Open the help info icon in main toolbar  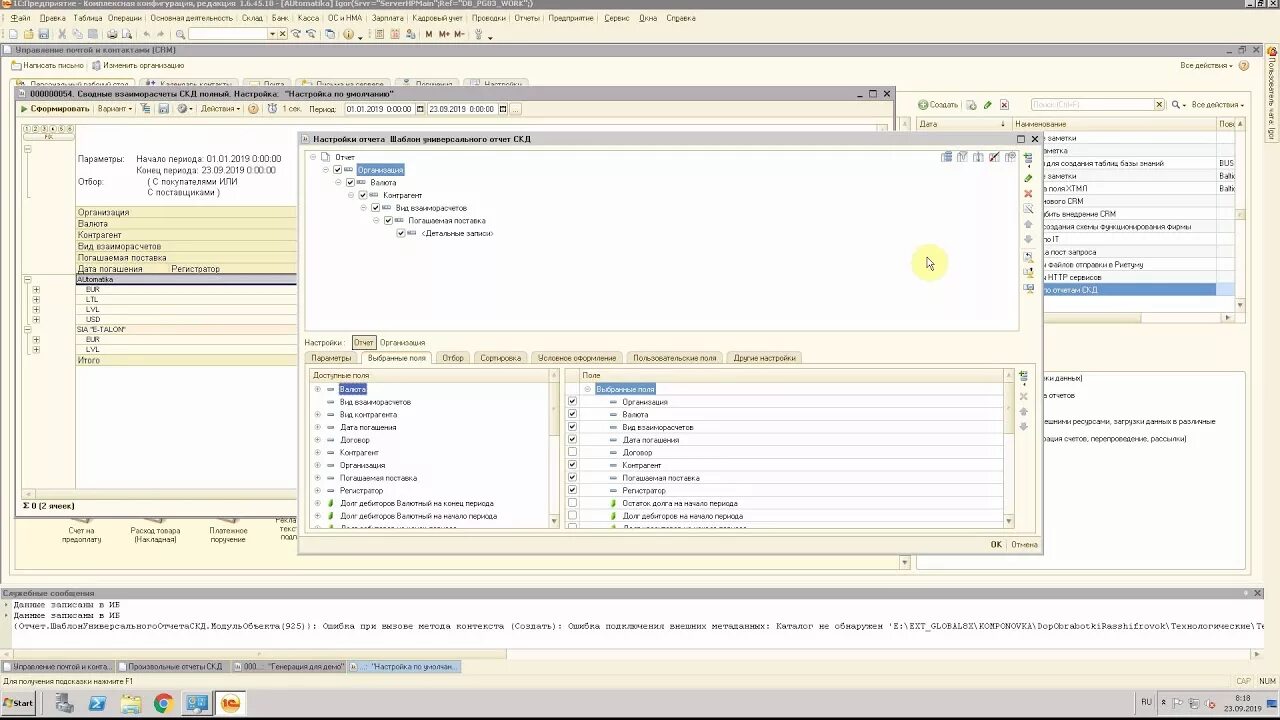[348, 34]
